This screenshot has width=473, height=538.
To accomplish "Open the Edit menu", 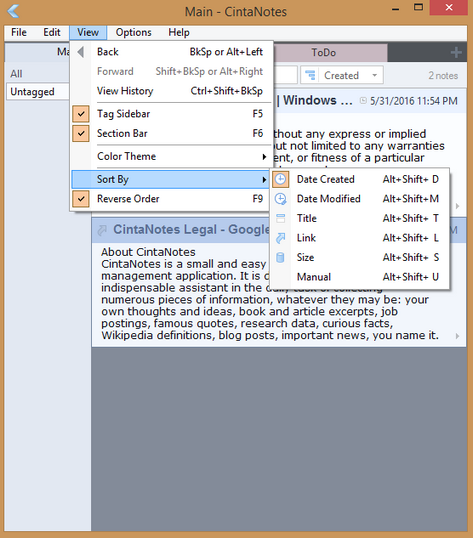I will click(x=51, y=32).
